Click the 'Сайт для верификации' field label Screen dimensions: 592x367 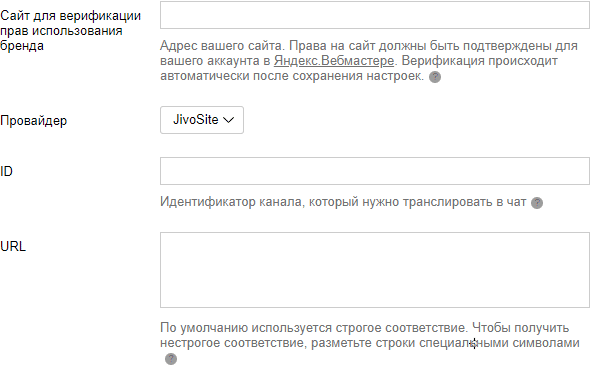pyautogui.click(x=71, y=16)
